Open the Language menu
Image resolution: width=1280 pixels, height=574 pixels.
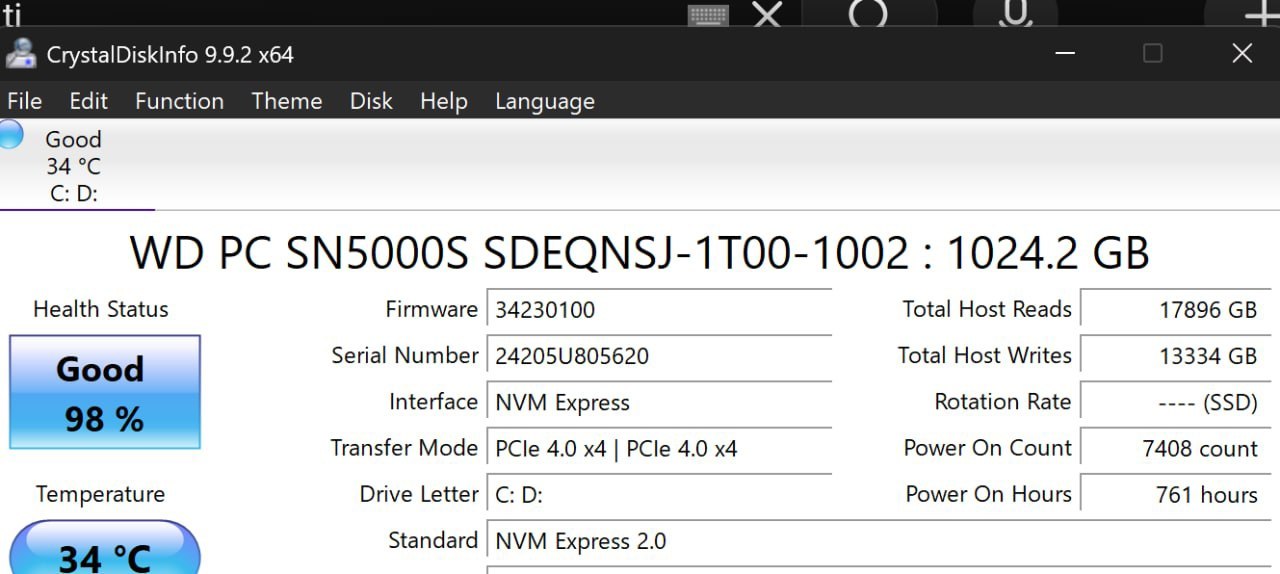point(544,101)
